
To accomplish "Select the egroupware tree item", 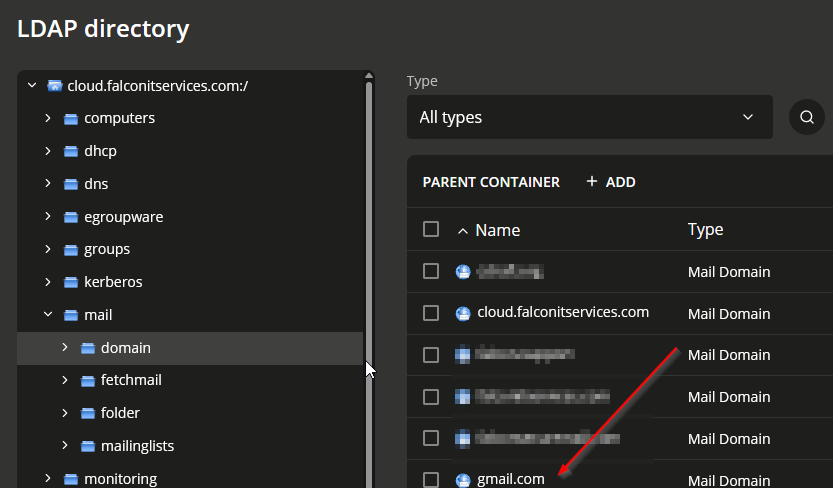I will coord(124,217).
